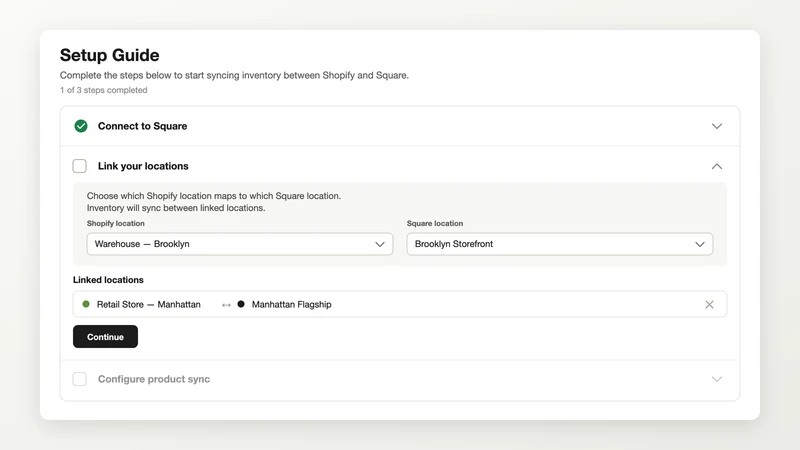
Task: Select the Connect to Square step title
Action: pyautogui.click(x=142, y=126)
